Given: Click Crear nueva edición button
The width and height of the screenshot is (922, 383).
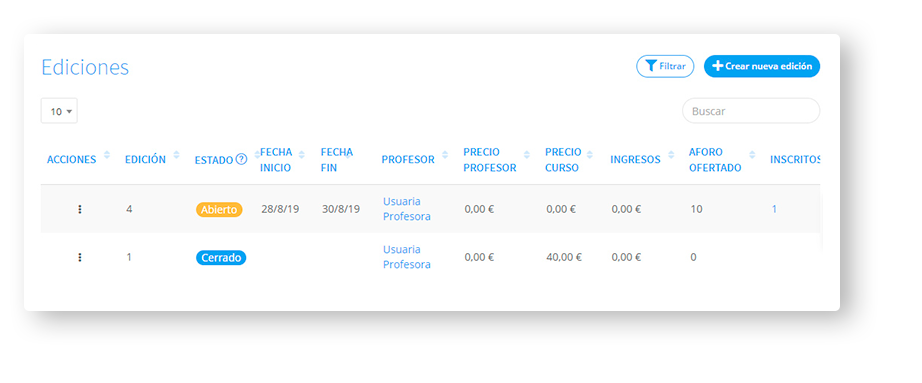Looking at the screenshot, I should tap(762, 66).
